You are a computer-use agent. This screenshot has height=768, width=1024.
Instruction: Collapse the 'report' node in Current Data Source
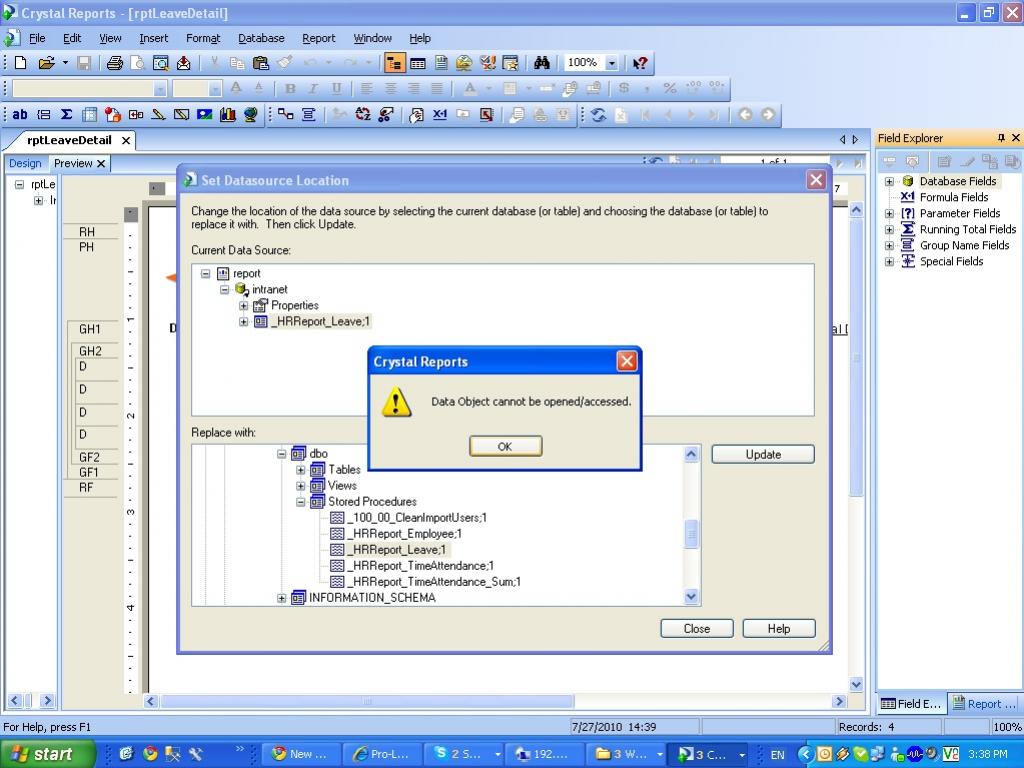point(205,274)
